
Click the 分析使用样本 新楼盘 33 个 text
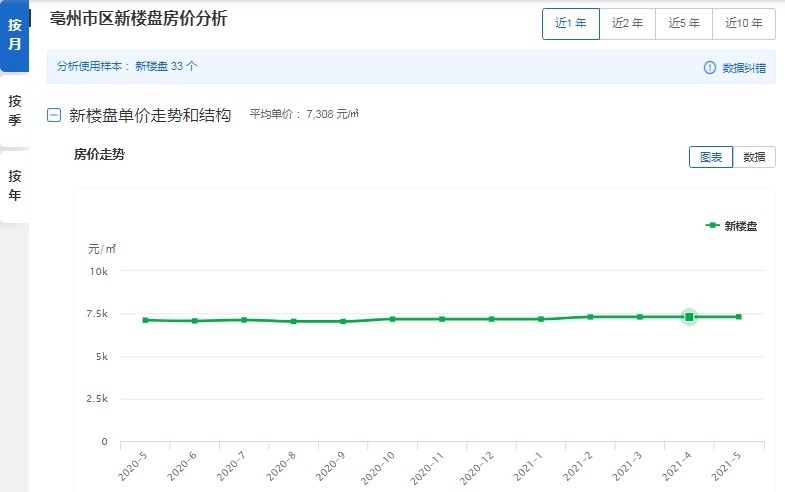tap(127, 66)
